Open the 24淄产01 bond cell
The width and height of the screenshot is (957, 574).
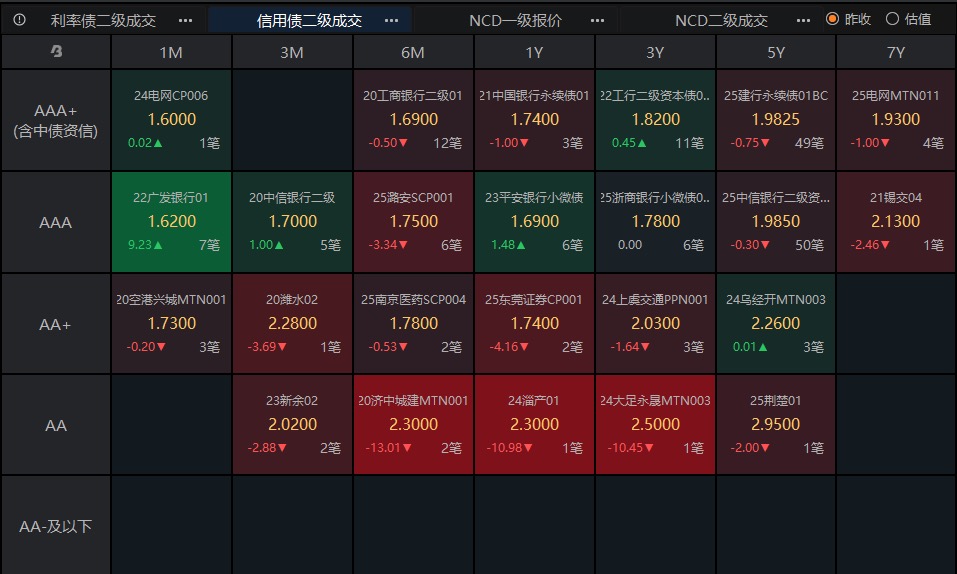pos(534,425)
